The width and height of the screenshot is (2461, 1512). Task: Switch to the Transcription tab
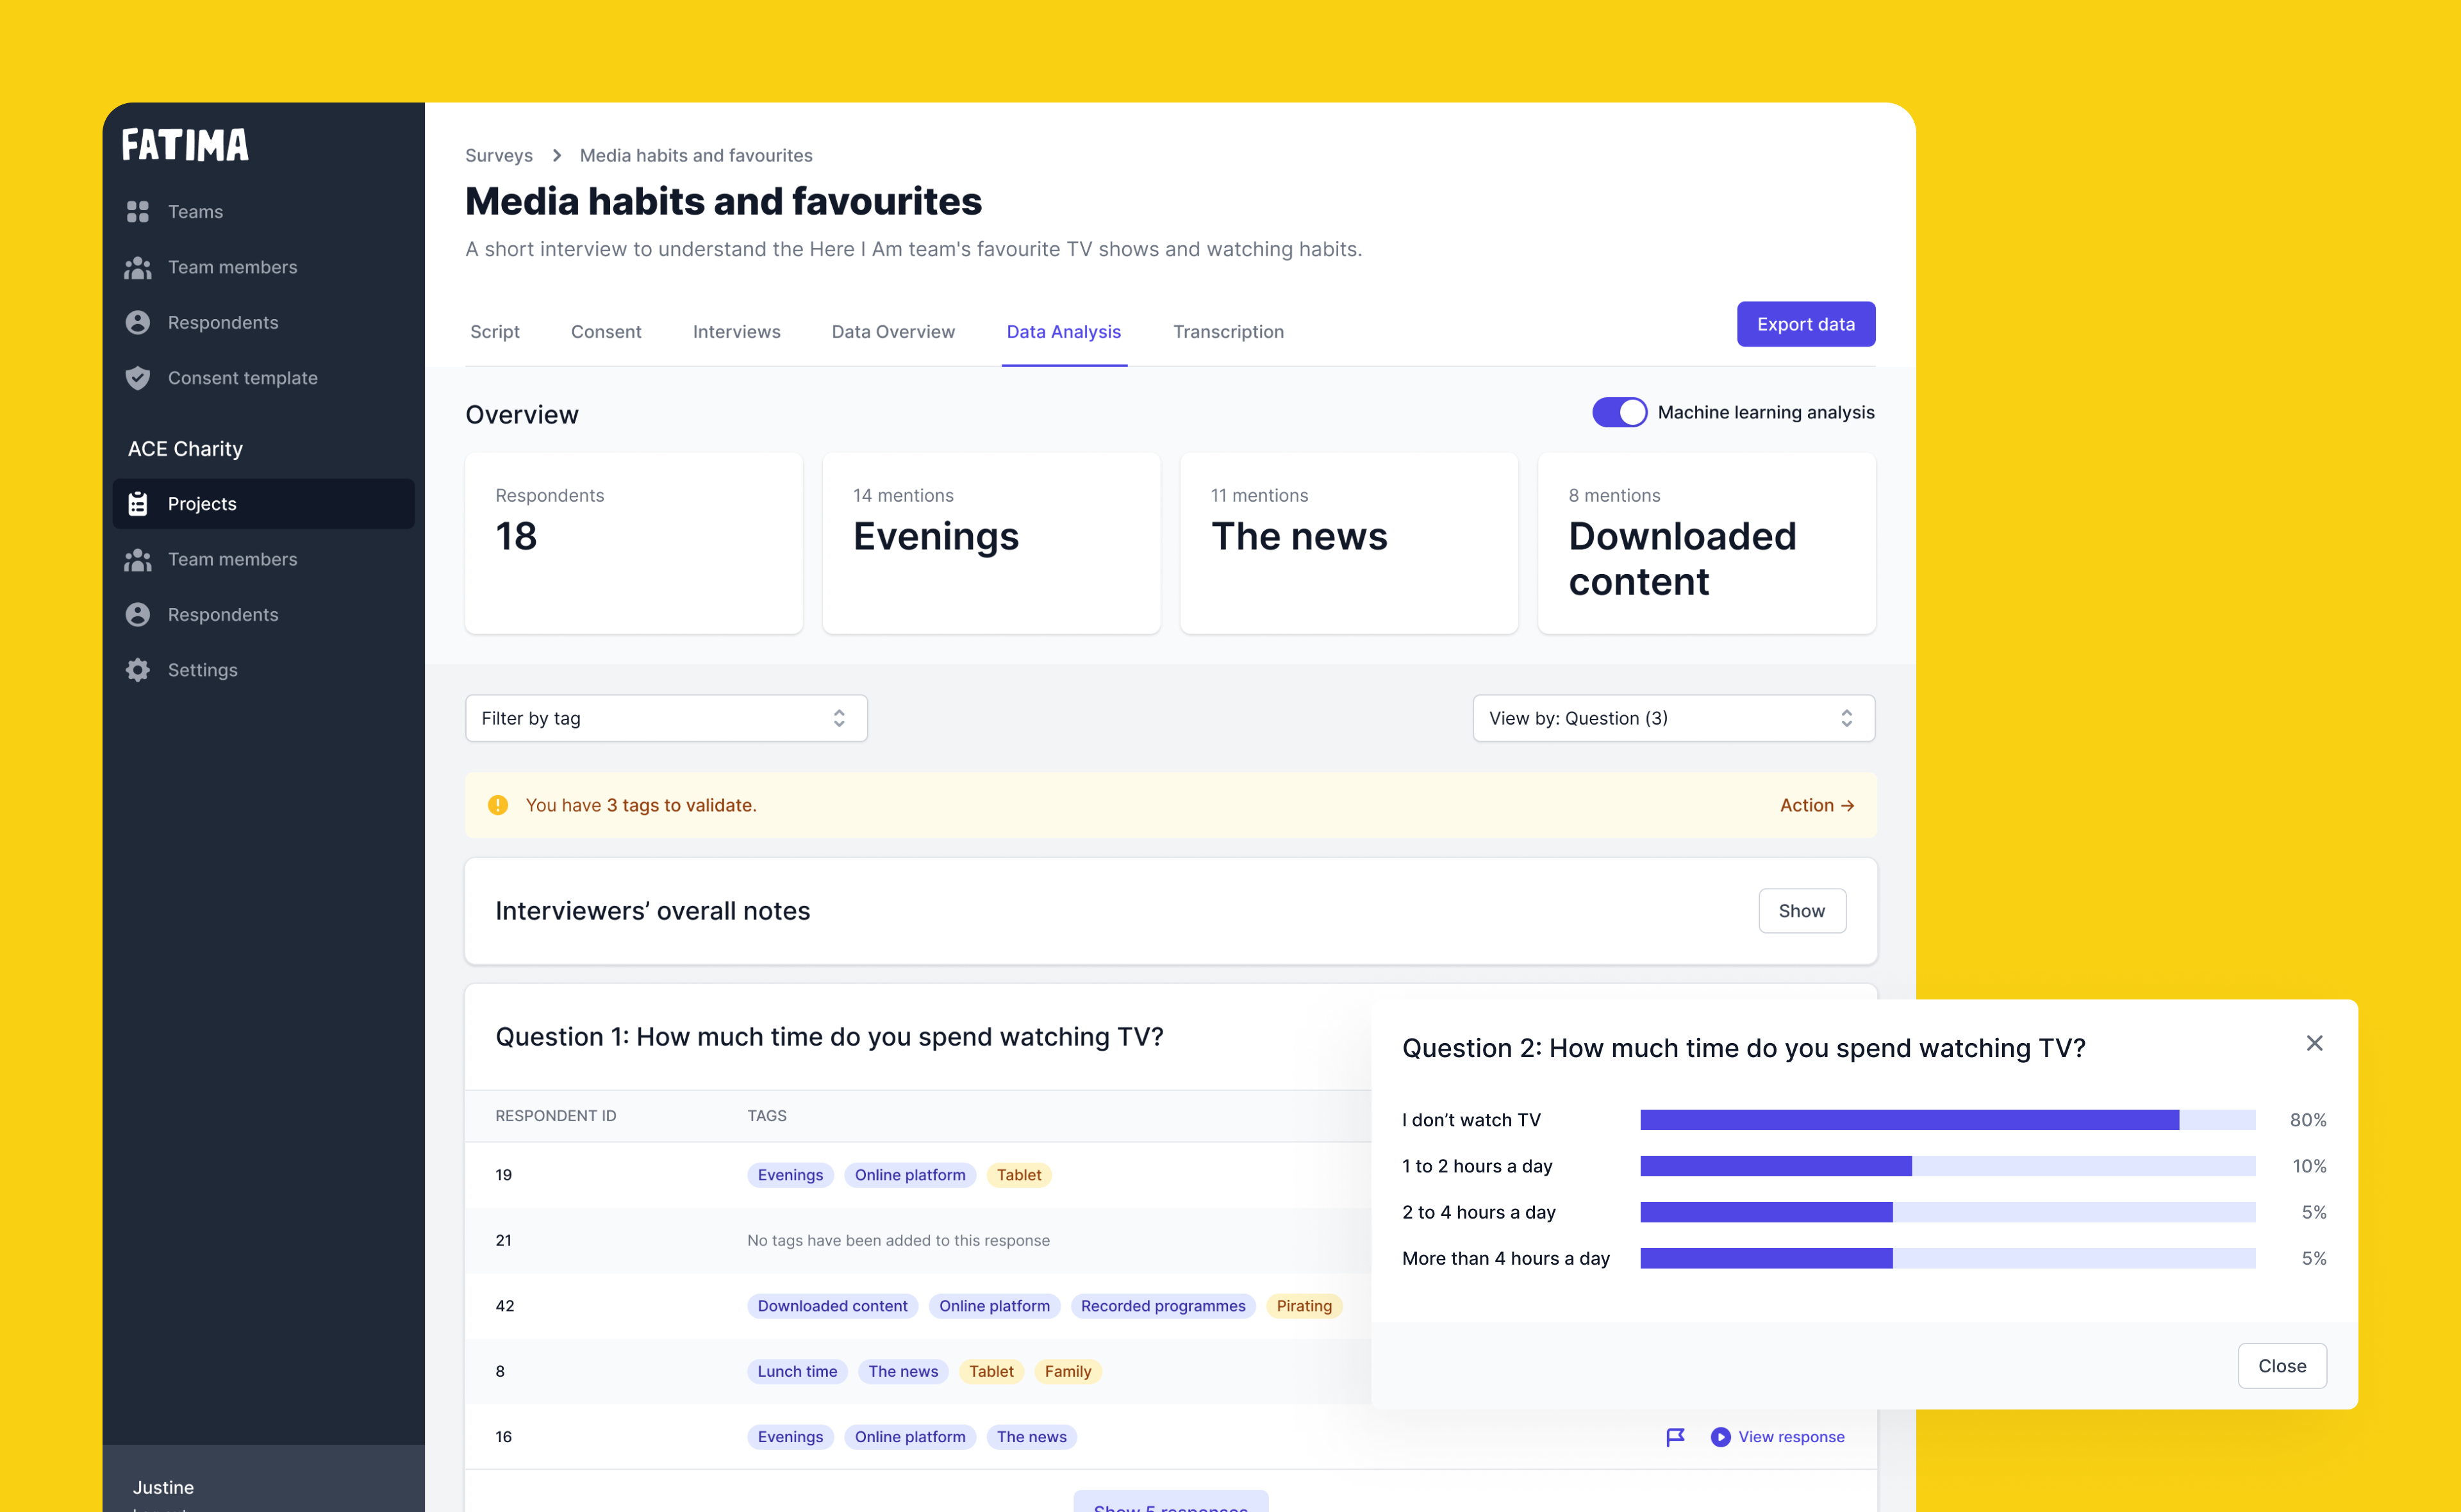point(1228,332)
